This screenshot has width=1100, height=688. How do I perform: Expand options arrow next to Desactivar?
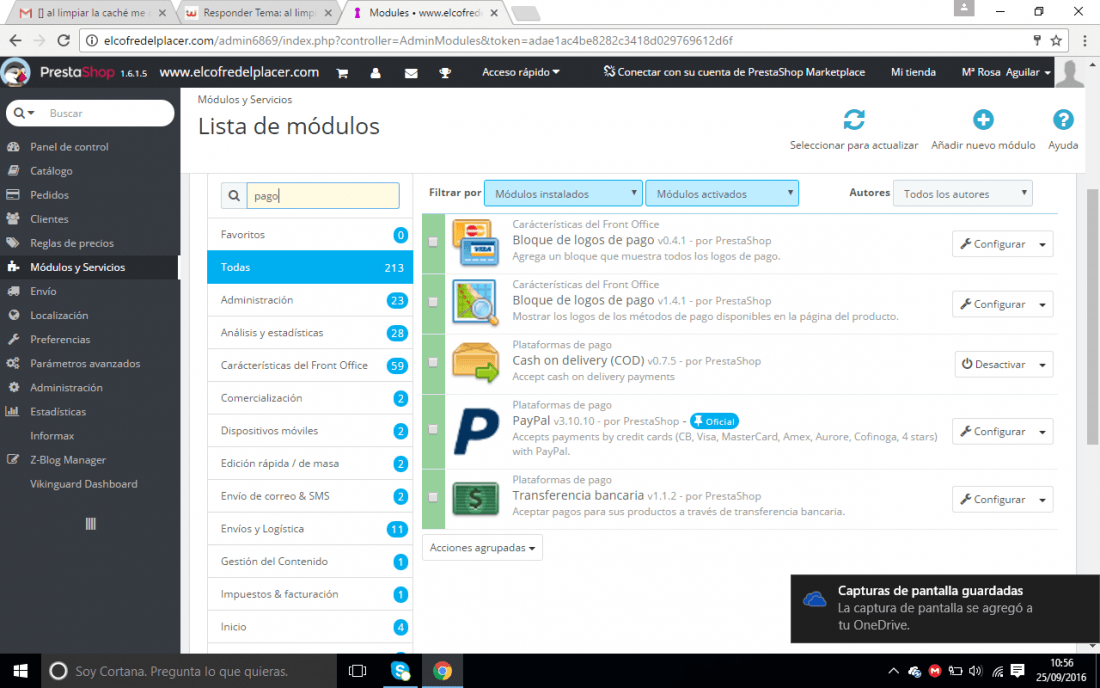(x=1042, y=365)
